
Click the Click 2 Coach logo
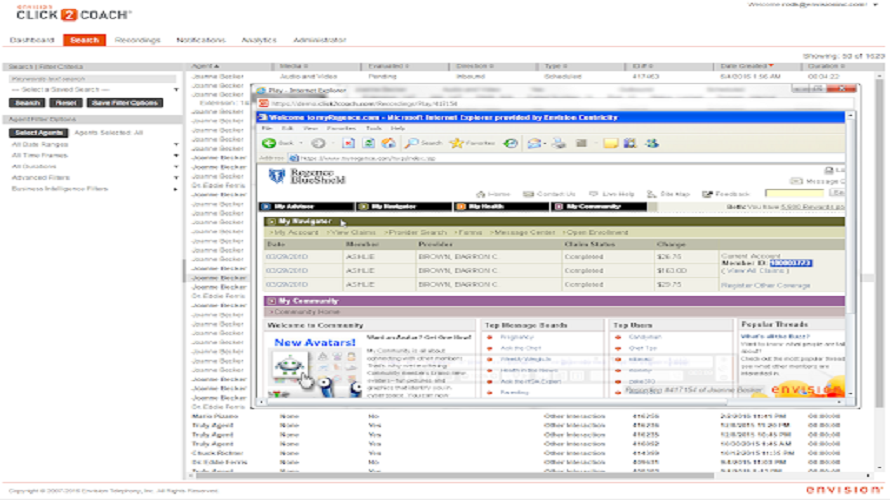point(74,12)
